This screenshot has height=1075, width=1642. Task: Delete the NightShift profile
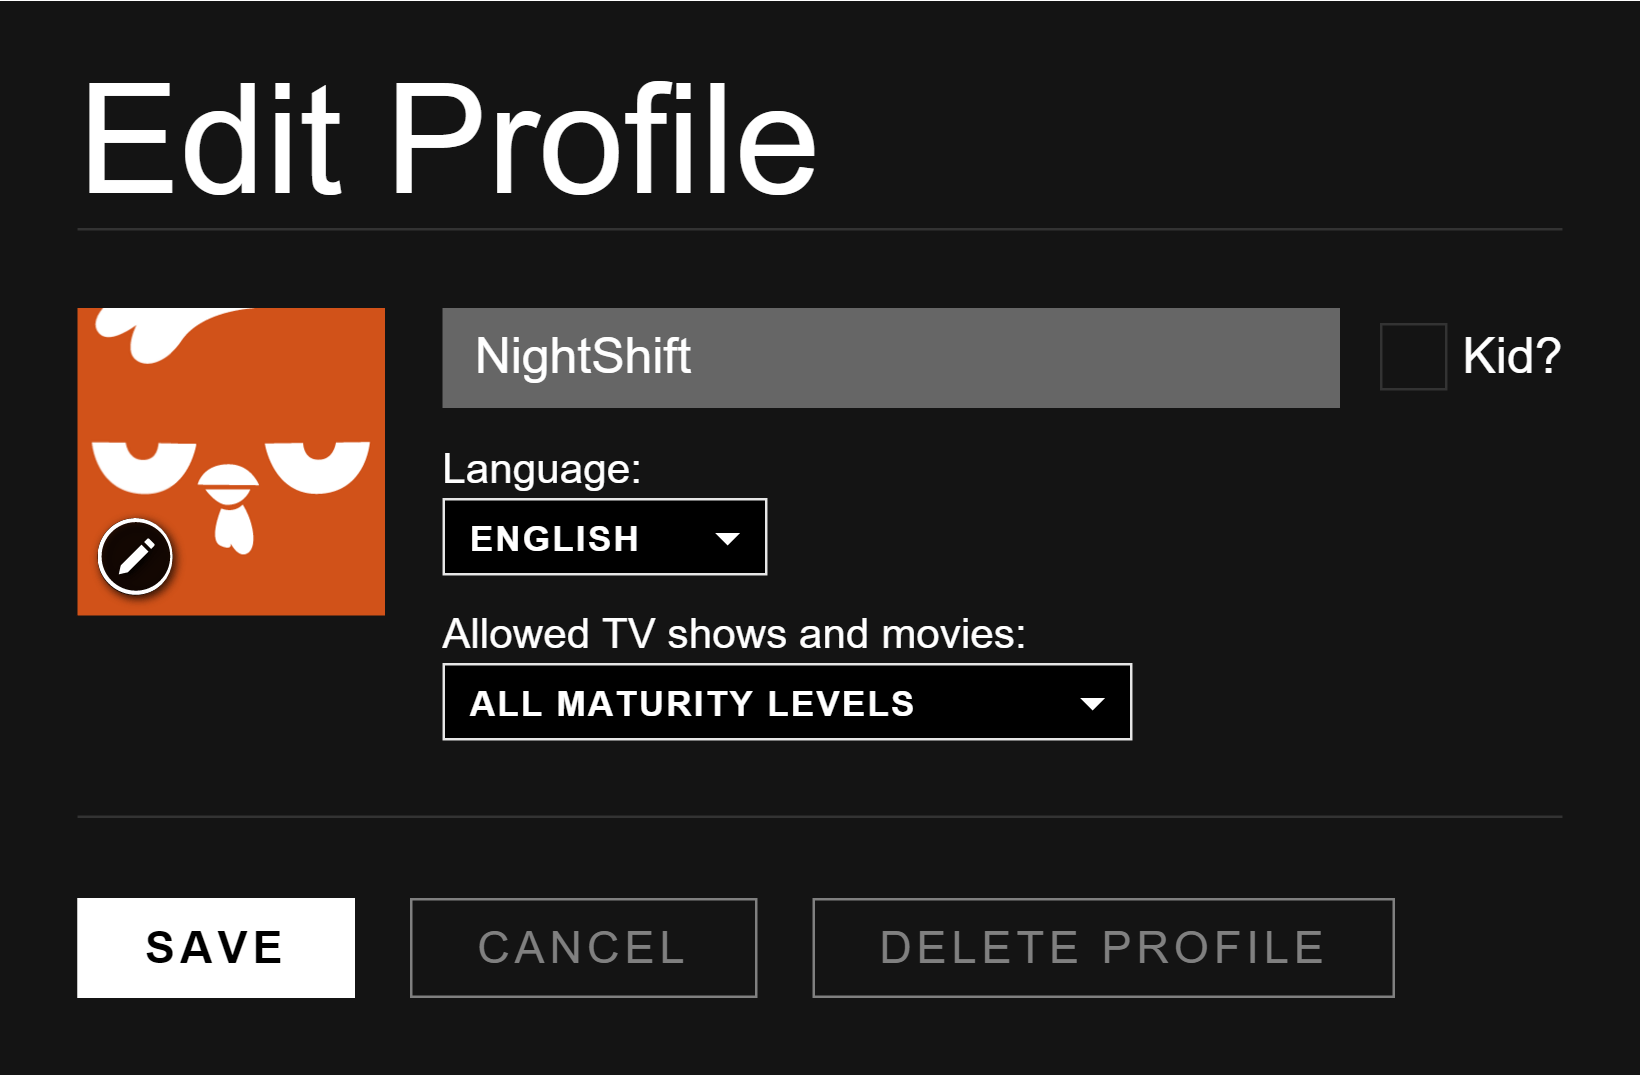click(1102, 948)
